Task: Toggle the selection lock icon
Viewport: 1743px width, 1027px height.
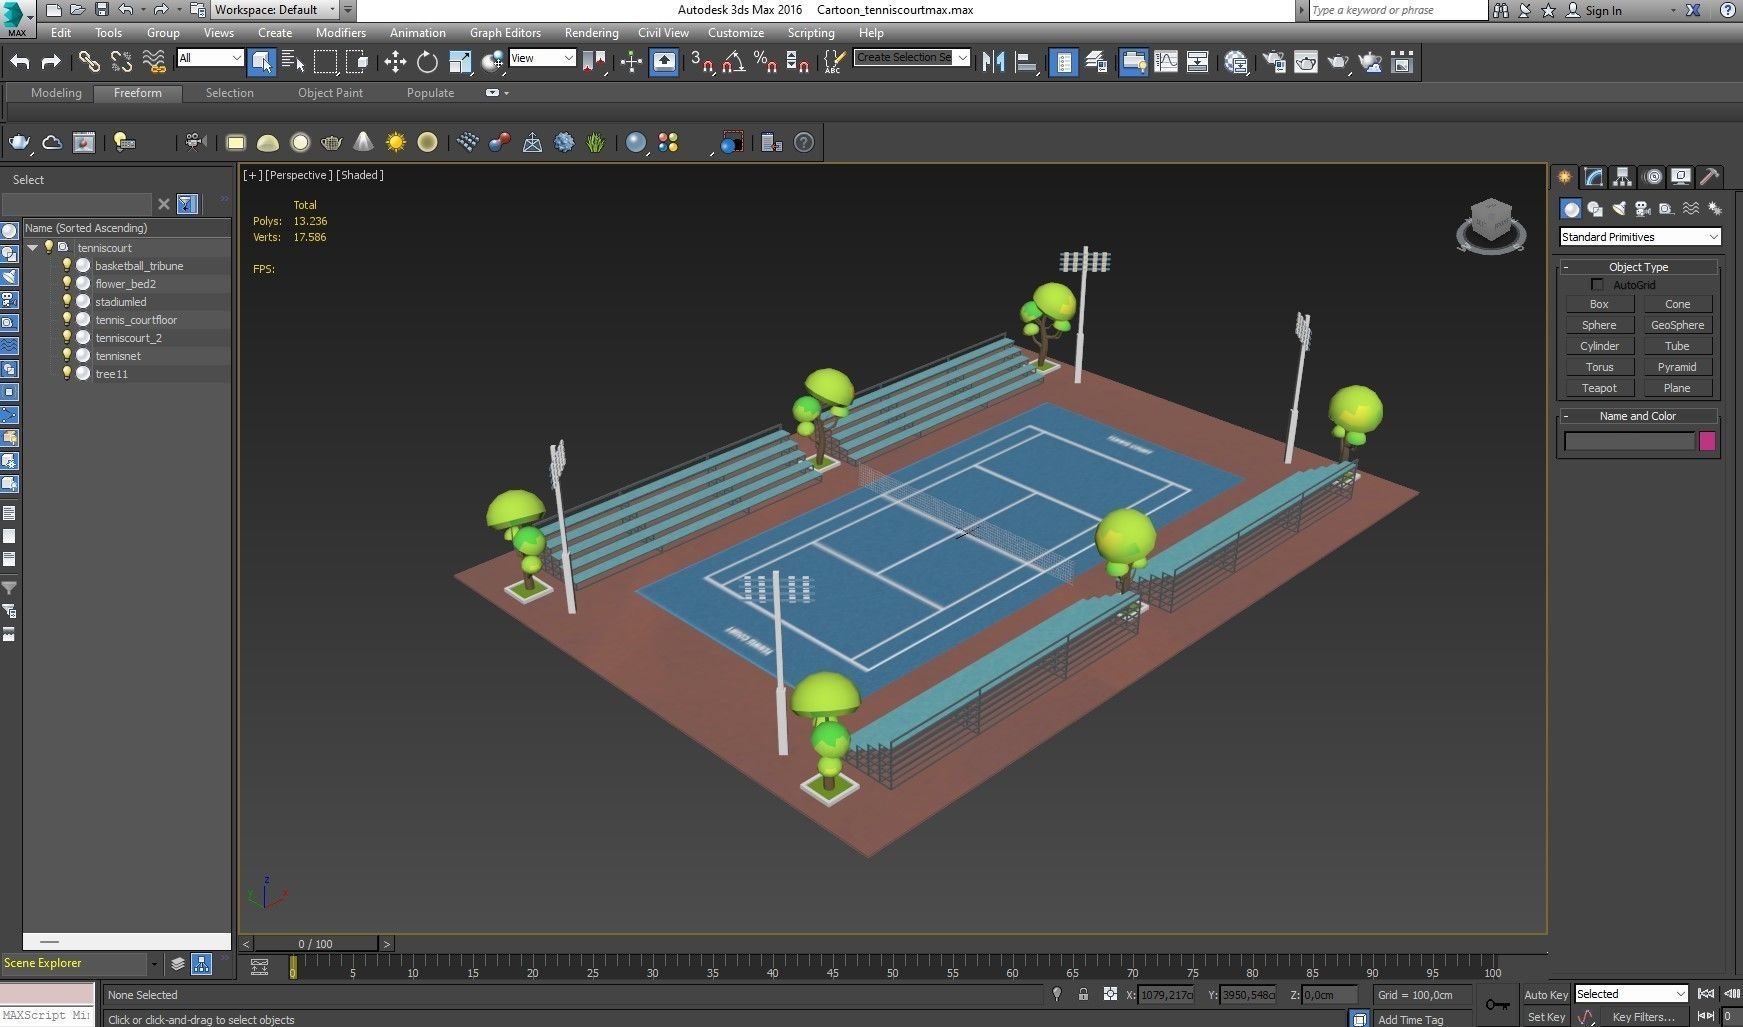Action: coord(1083,994)
